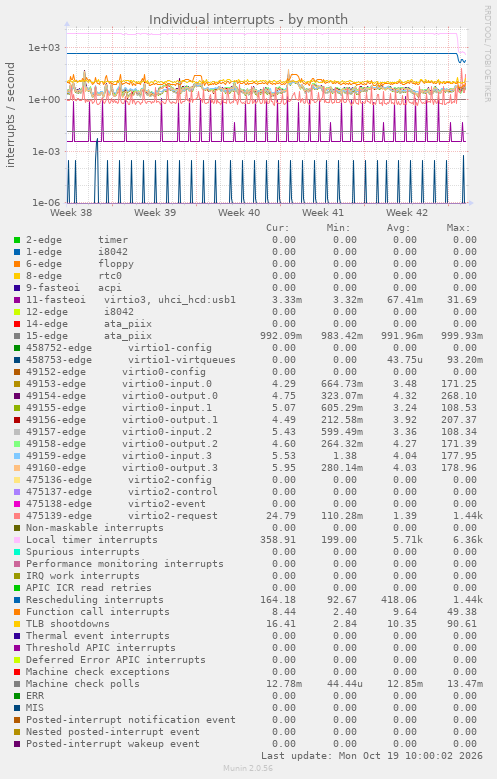Click the 1e-06 y-axis label
The width and height of the screenshot is (497, 779).
coord(46,203)
